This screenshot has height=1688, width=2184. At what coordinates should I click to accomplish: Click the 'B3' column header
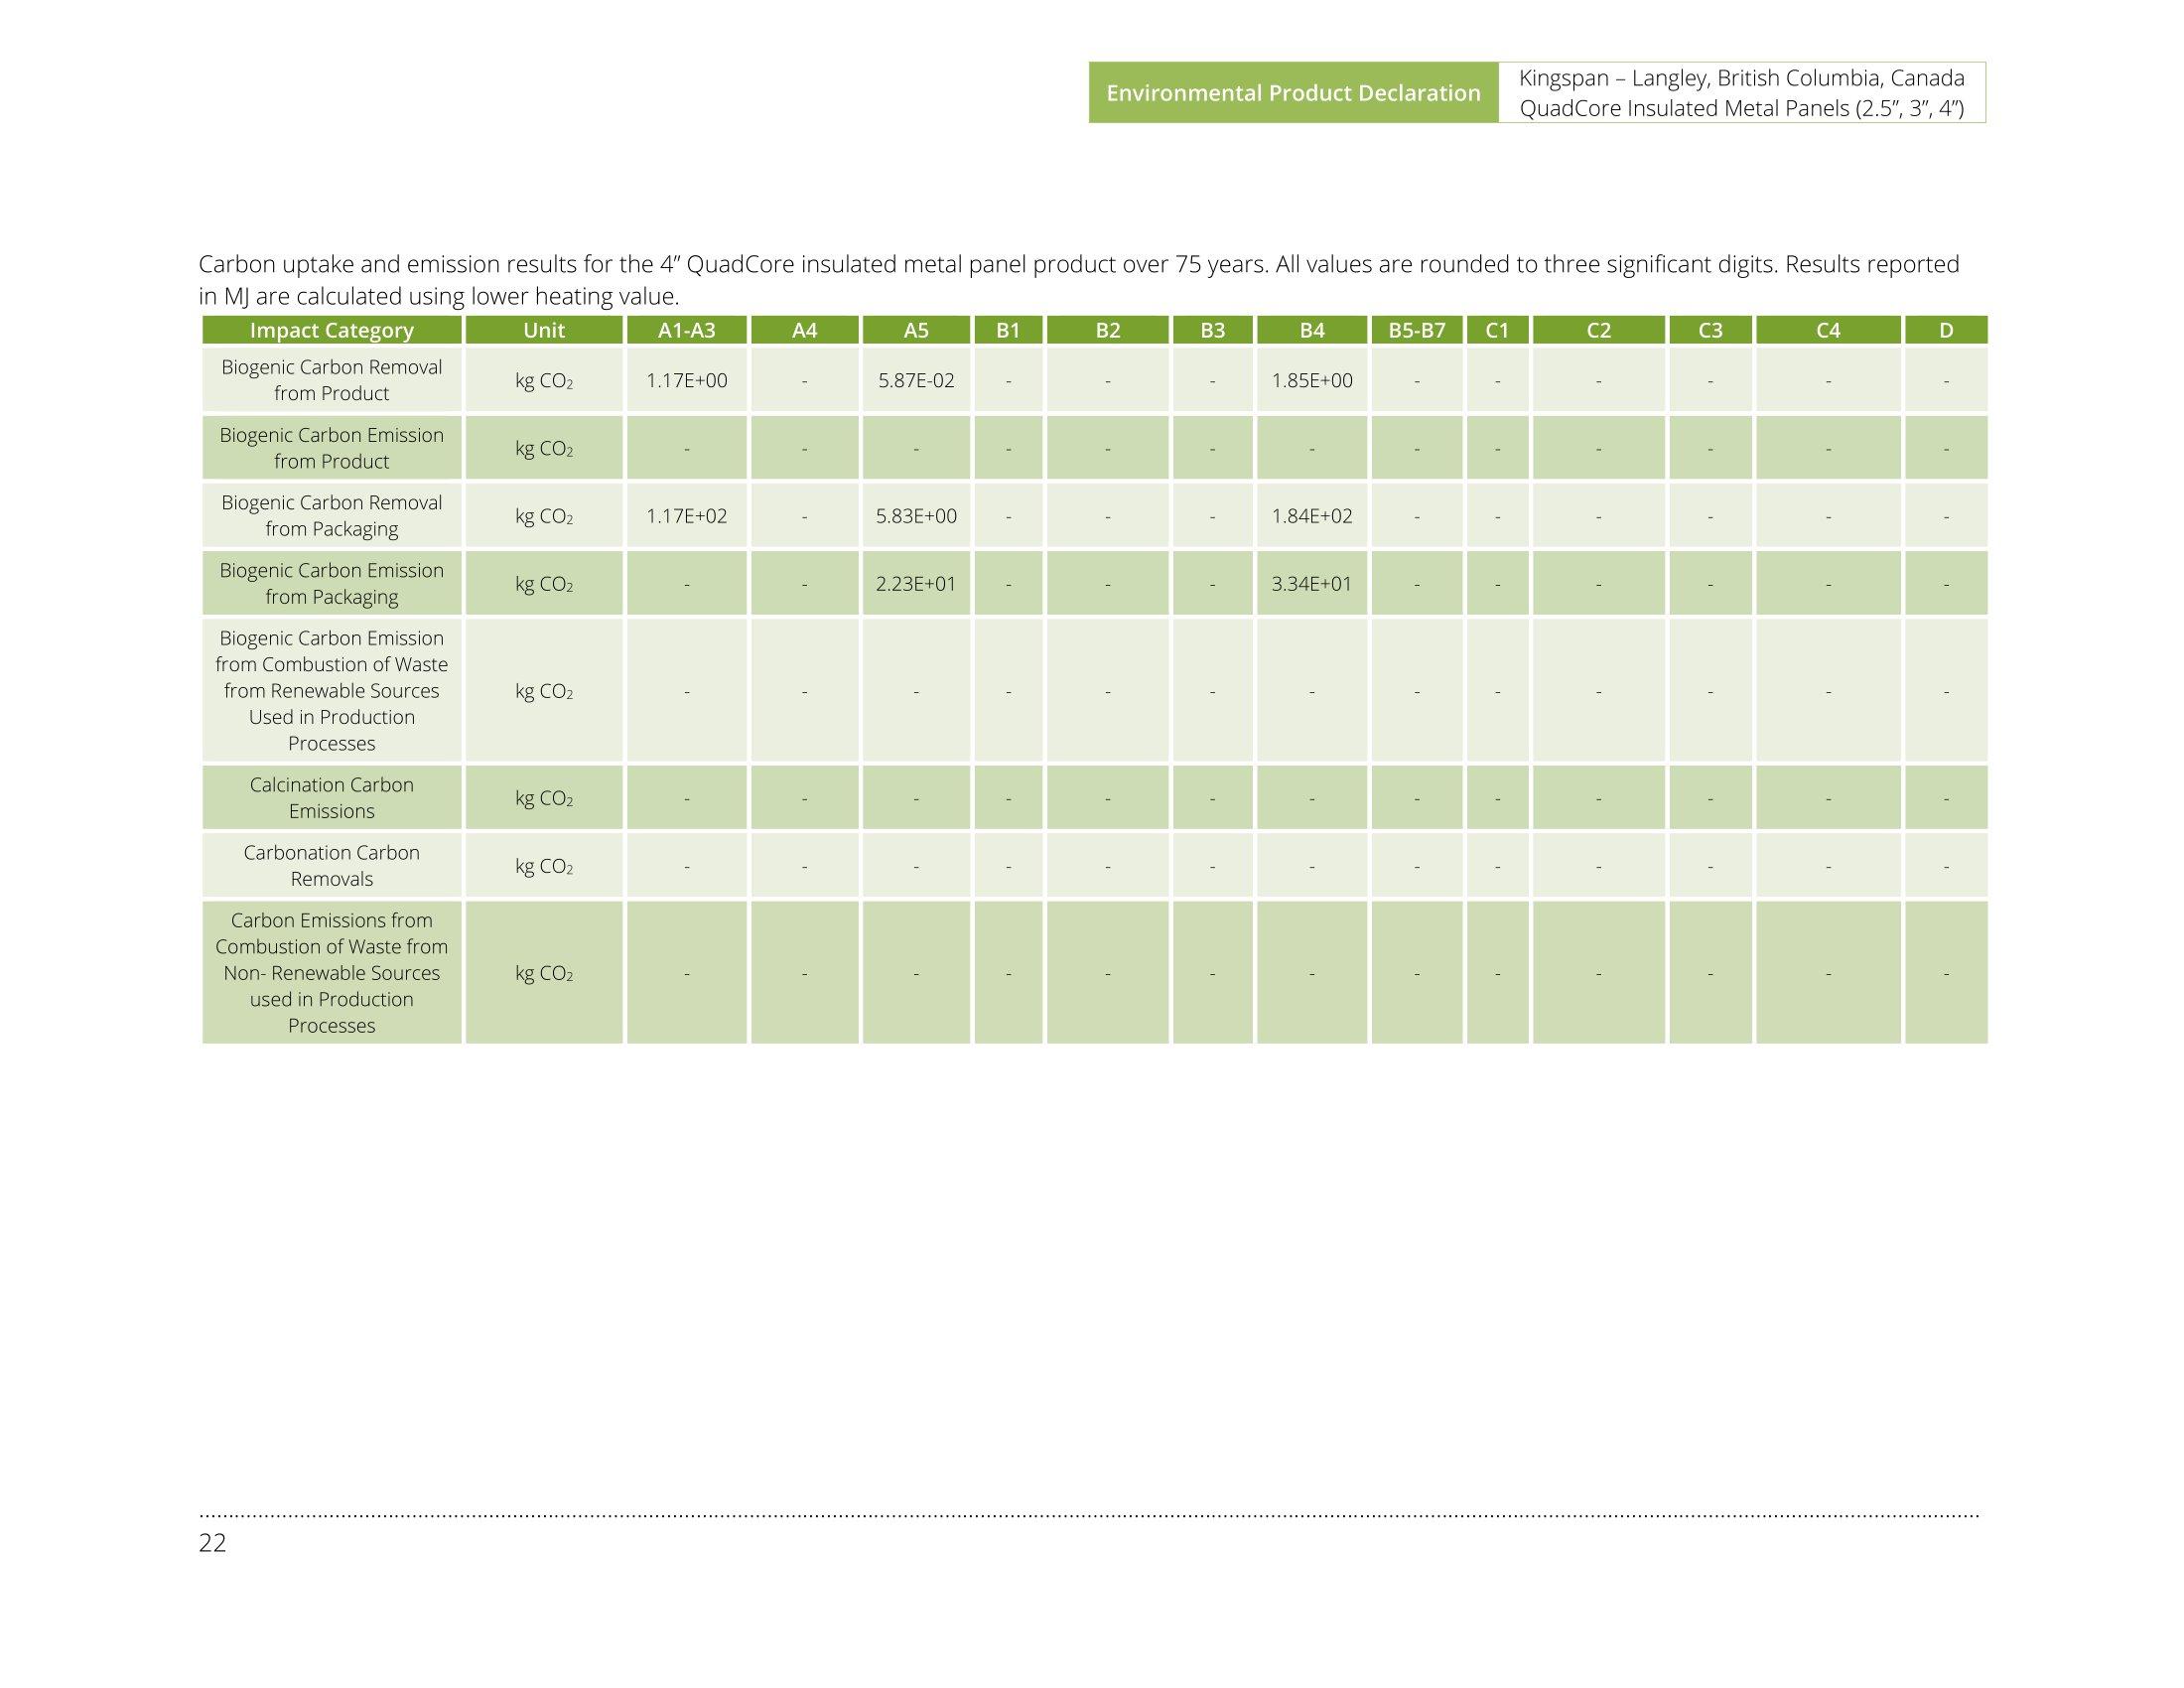[x=1213, y=330]
